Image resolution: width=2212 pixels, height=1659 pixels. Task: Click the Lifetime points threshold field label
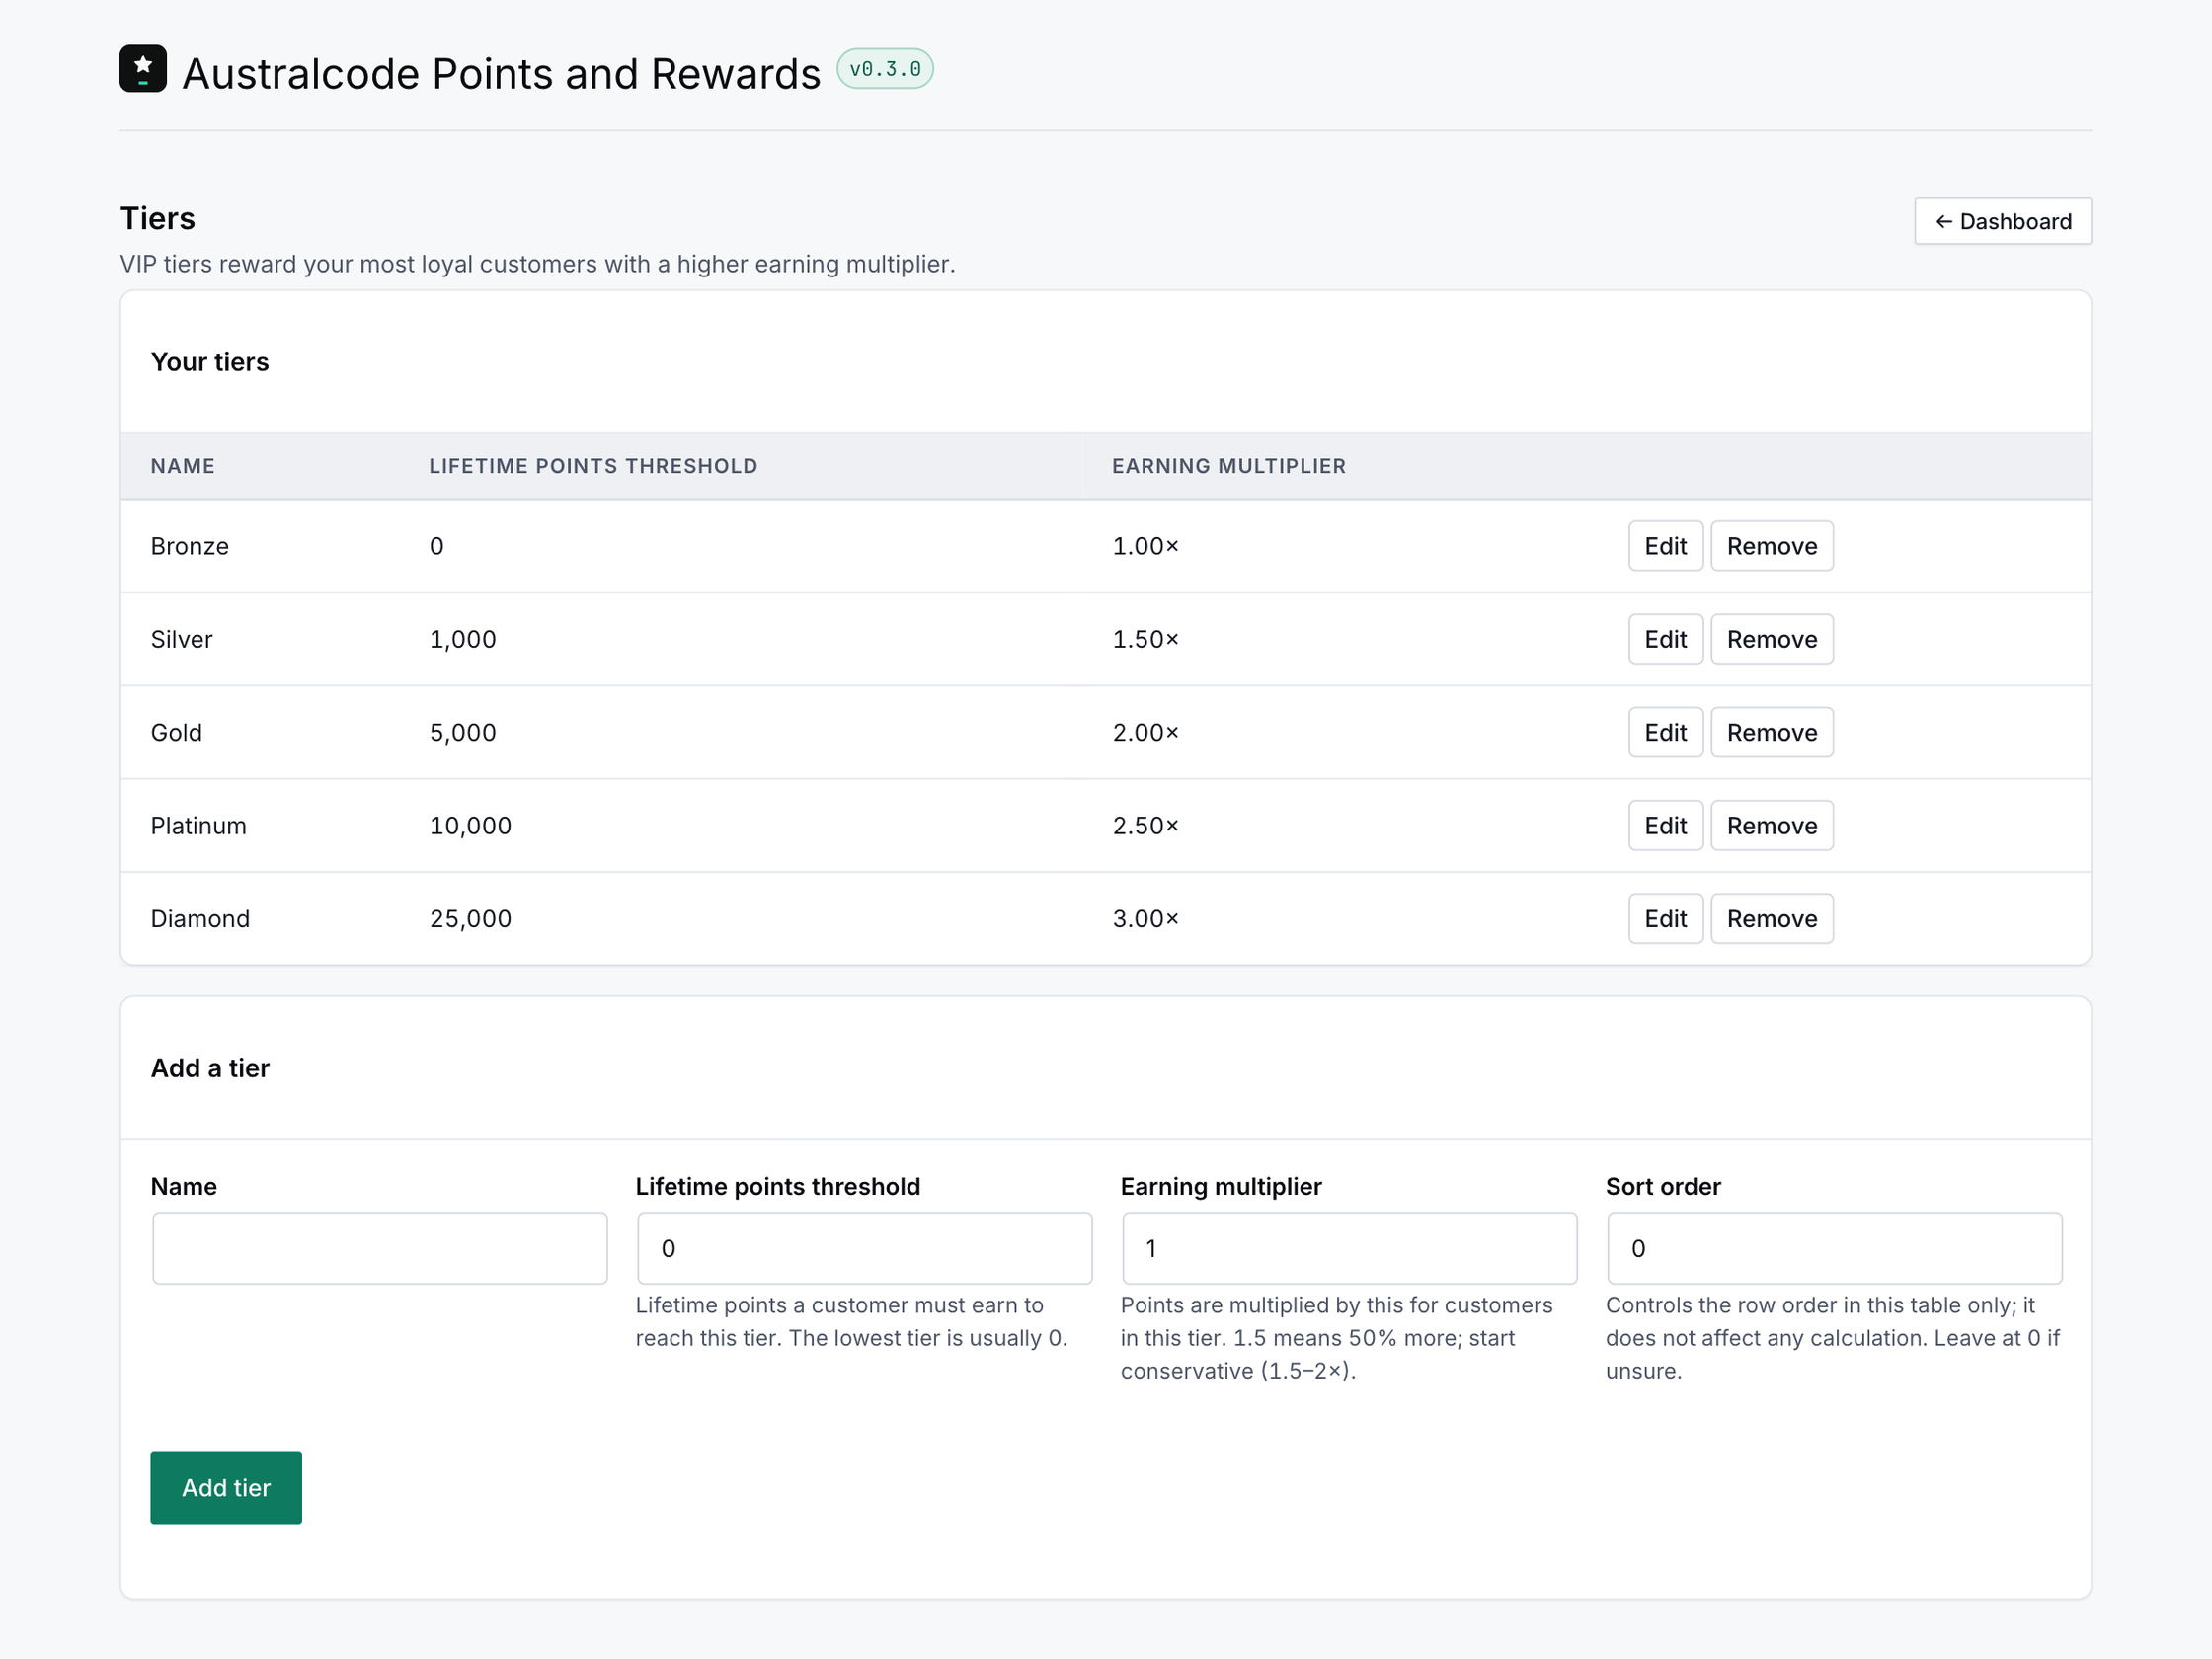tap(778, 1186)
